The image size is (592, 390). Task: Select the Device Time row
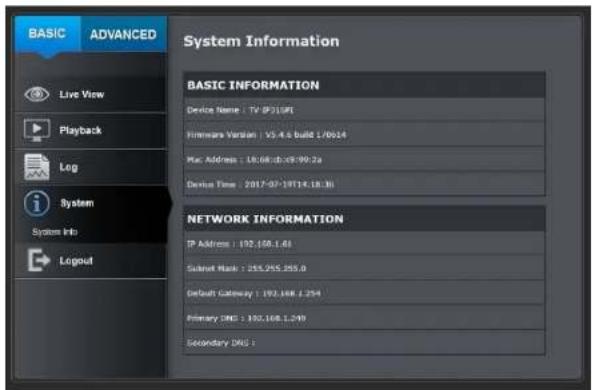(x=364, y=184)
